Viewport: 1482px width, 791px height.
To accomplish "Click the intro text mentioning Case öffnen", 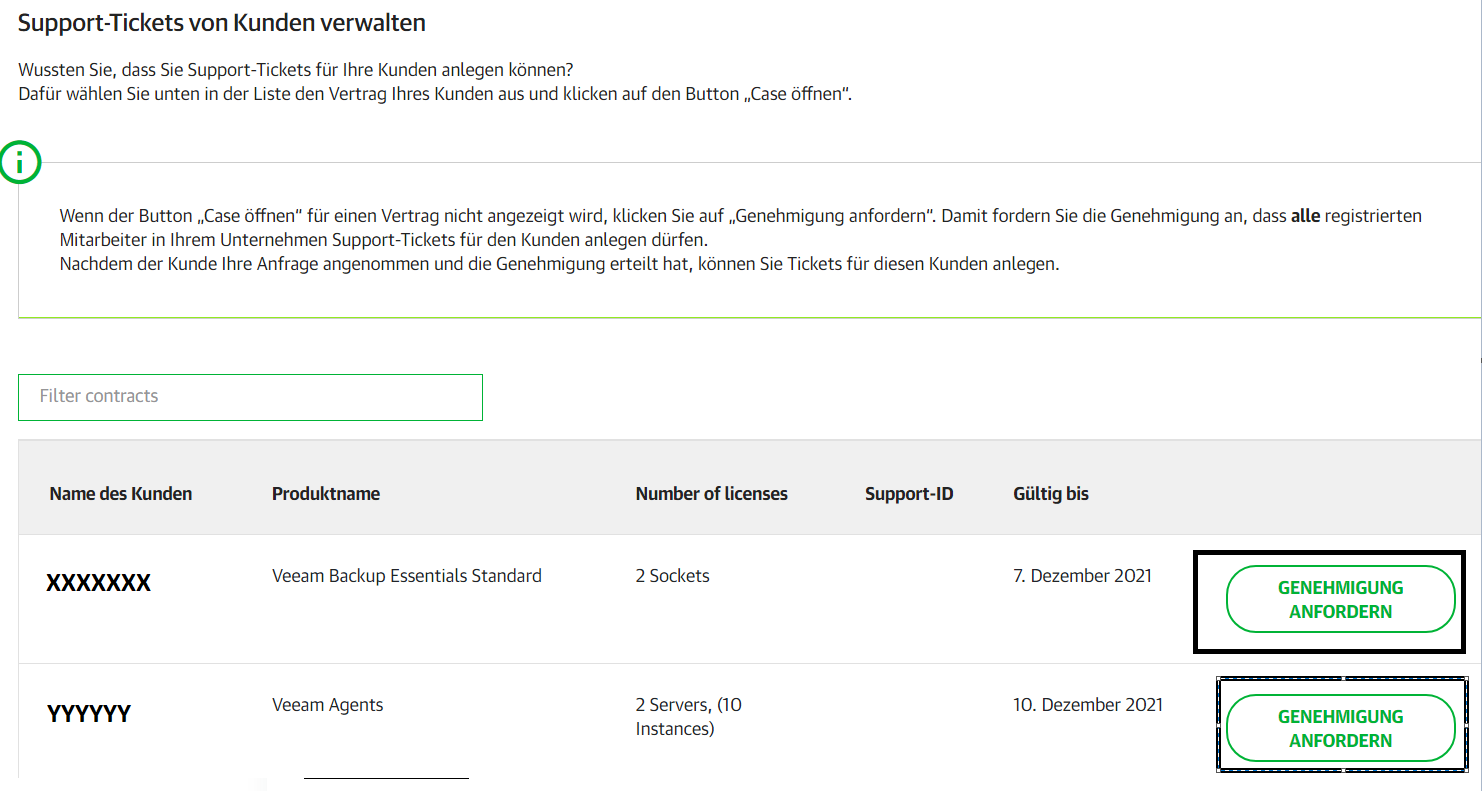I will point(435,84).
